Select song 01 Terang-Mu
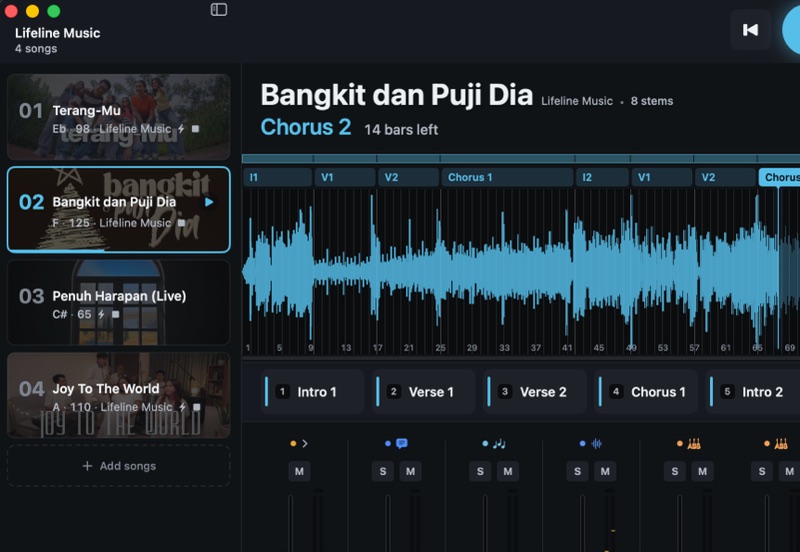Viewport: 800px width, 552px height. pos(118,117)
